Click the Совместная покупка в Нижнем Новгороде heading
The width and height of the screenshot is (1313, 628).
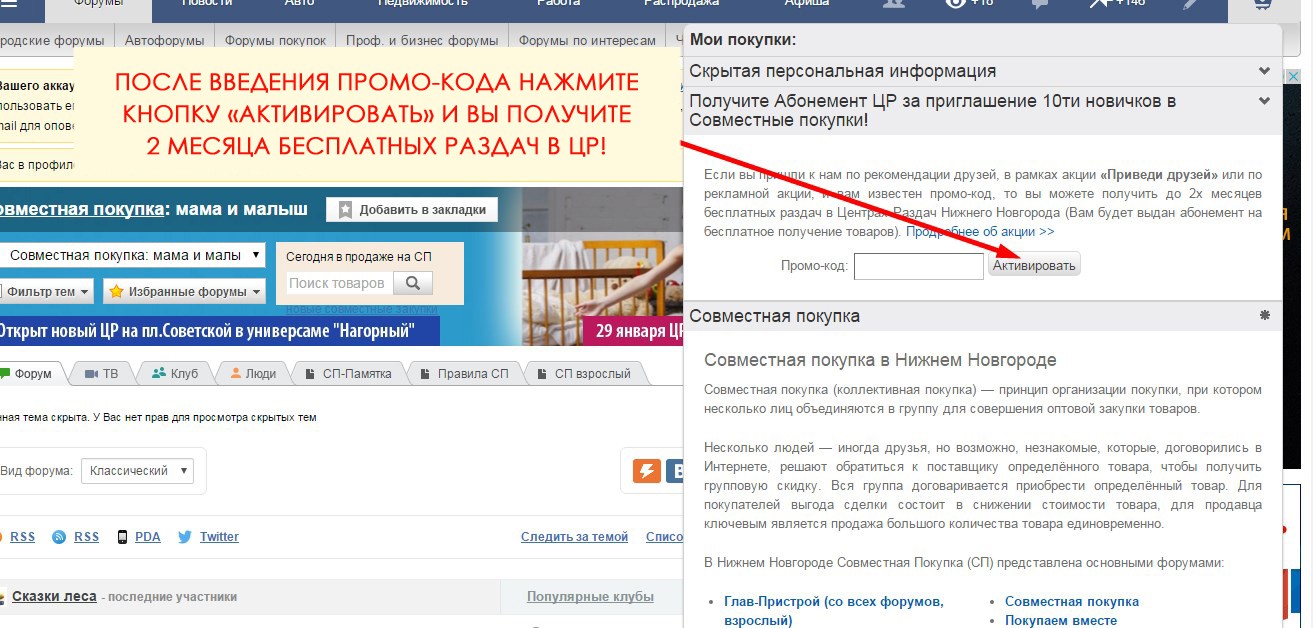pos(880,360)
